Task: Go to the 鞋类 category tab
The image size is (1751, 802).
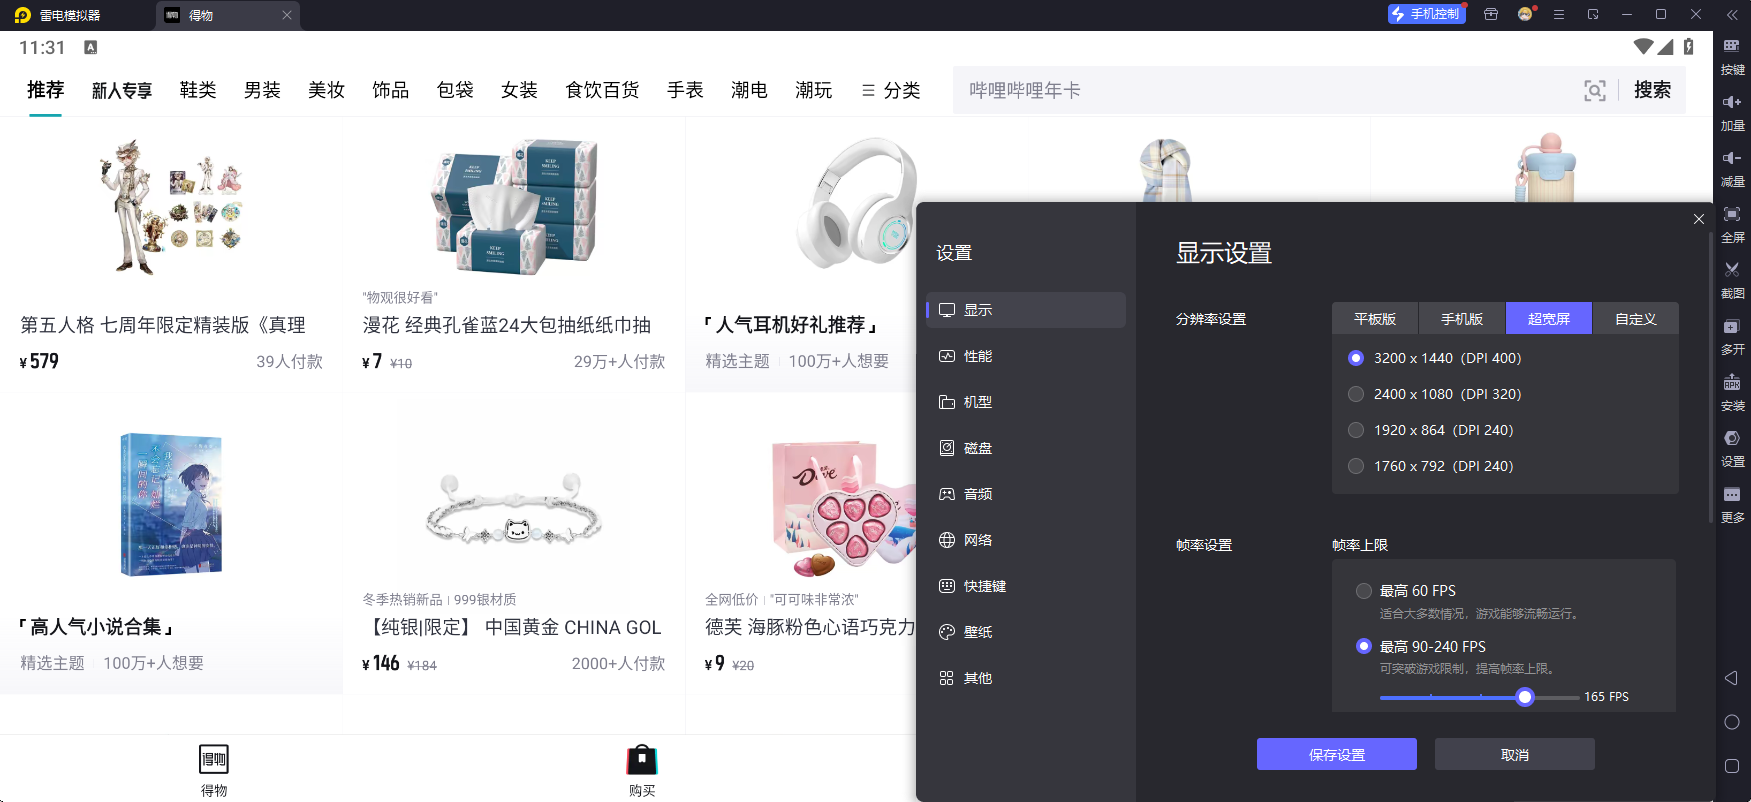Action: pos(198,90)
